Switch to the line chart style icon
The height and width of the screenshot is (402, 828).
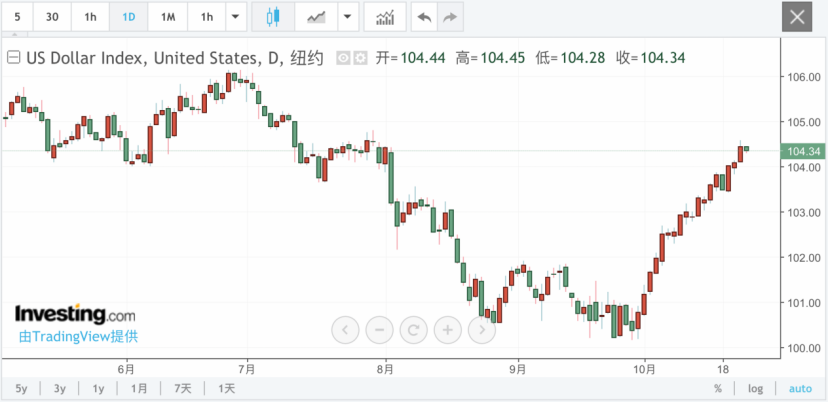316,17
